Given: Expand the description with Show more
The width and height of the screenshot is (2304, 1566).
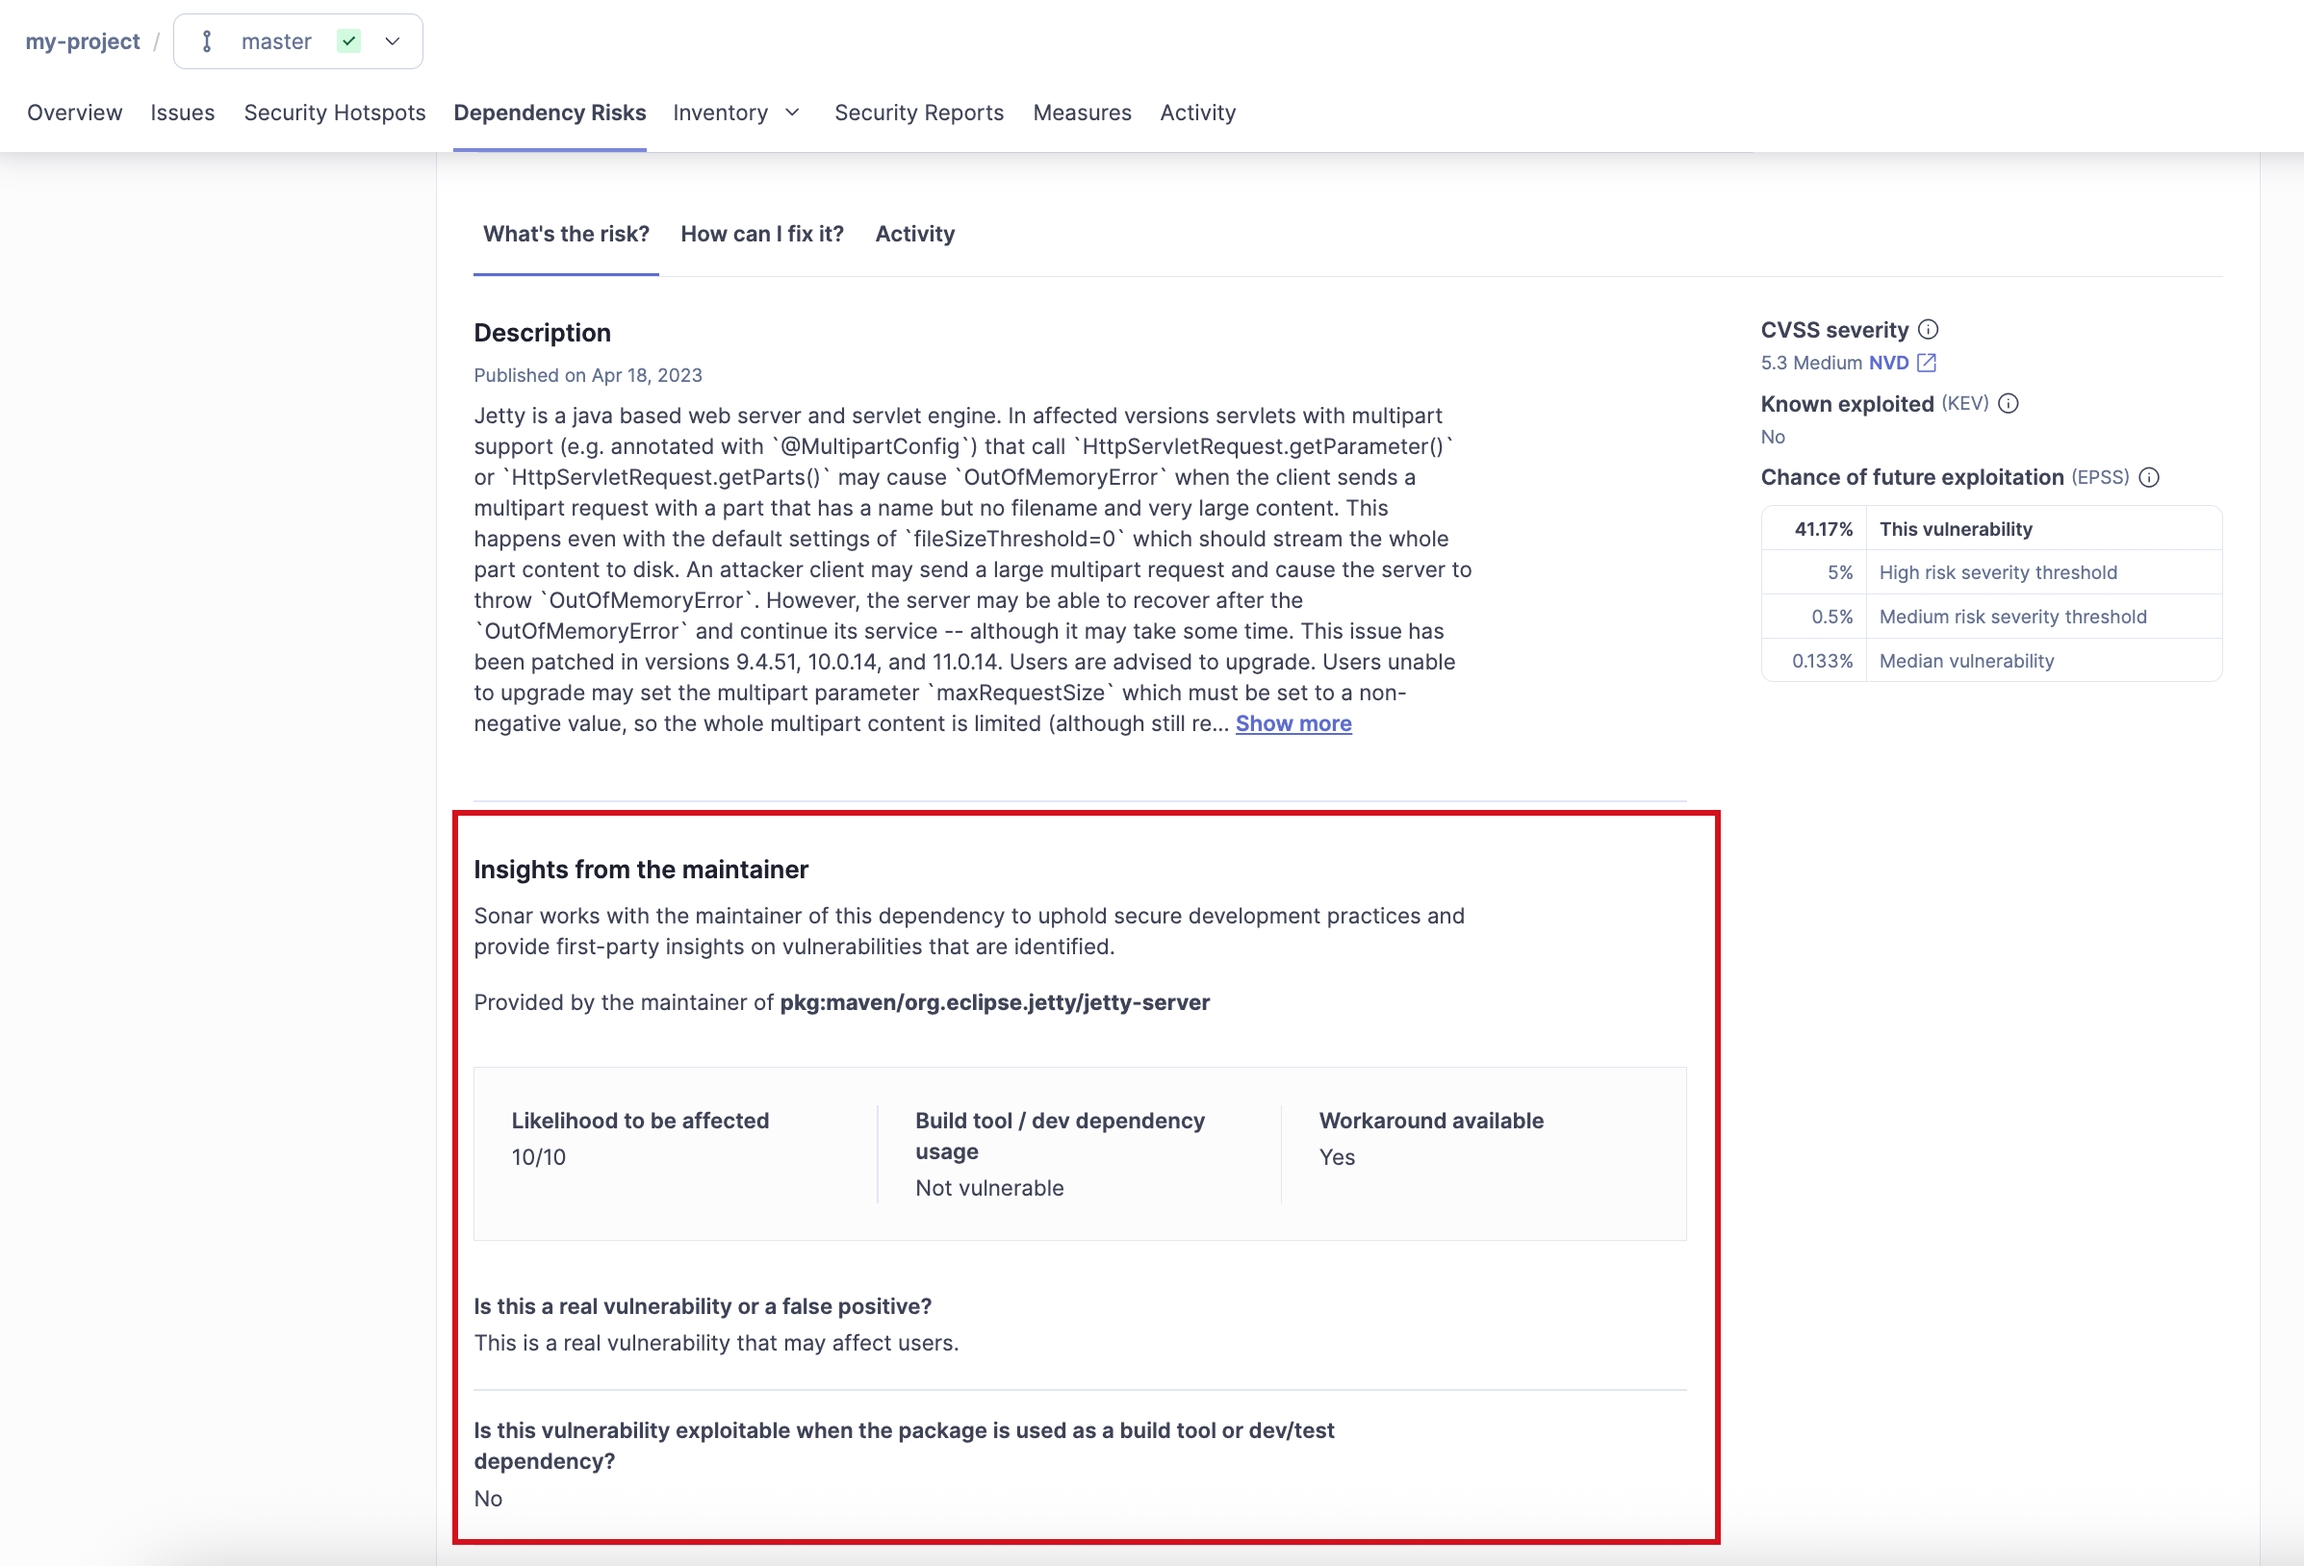Looking at the screenshot, I should tap(1292, 723).
